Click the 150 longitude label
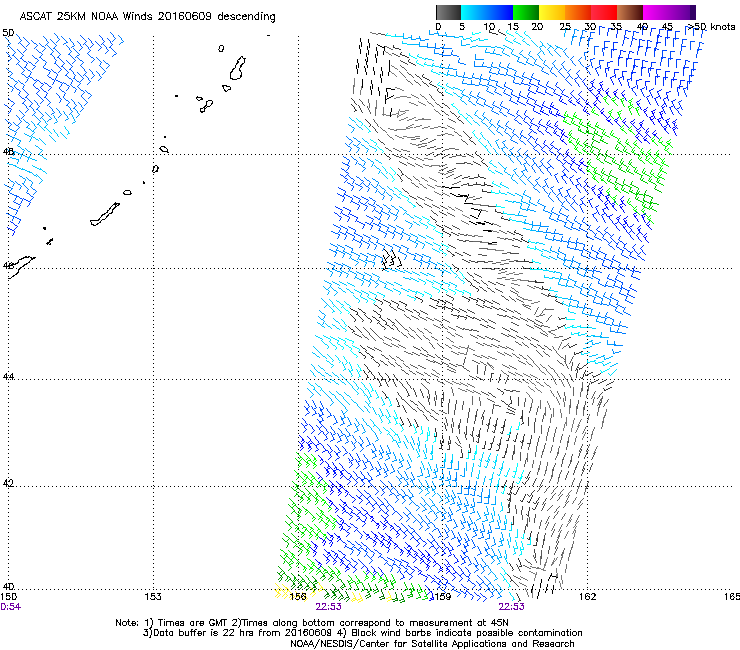This screenshot has width=740, height=650. (9, 597)
